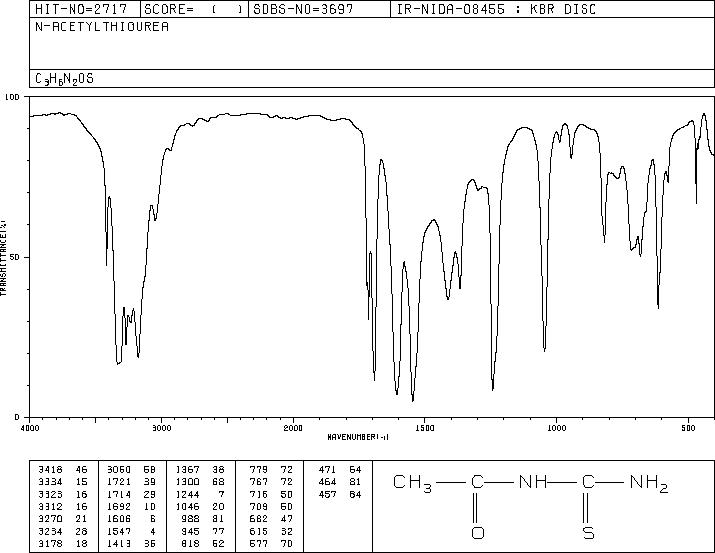Click the sulfur atom S in the structure

588,532
